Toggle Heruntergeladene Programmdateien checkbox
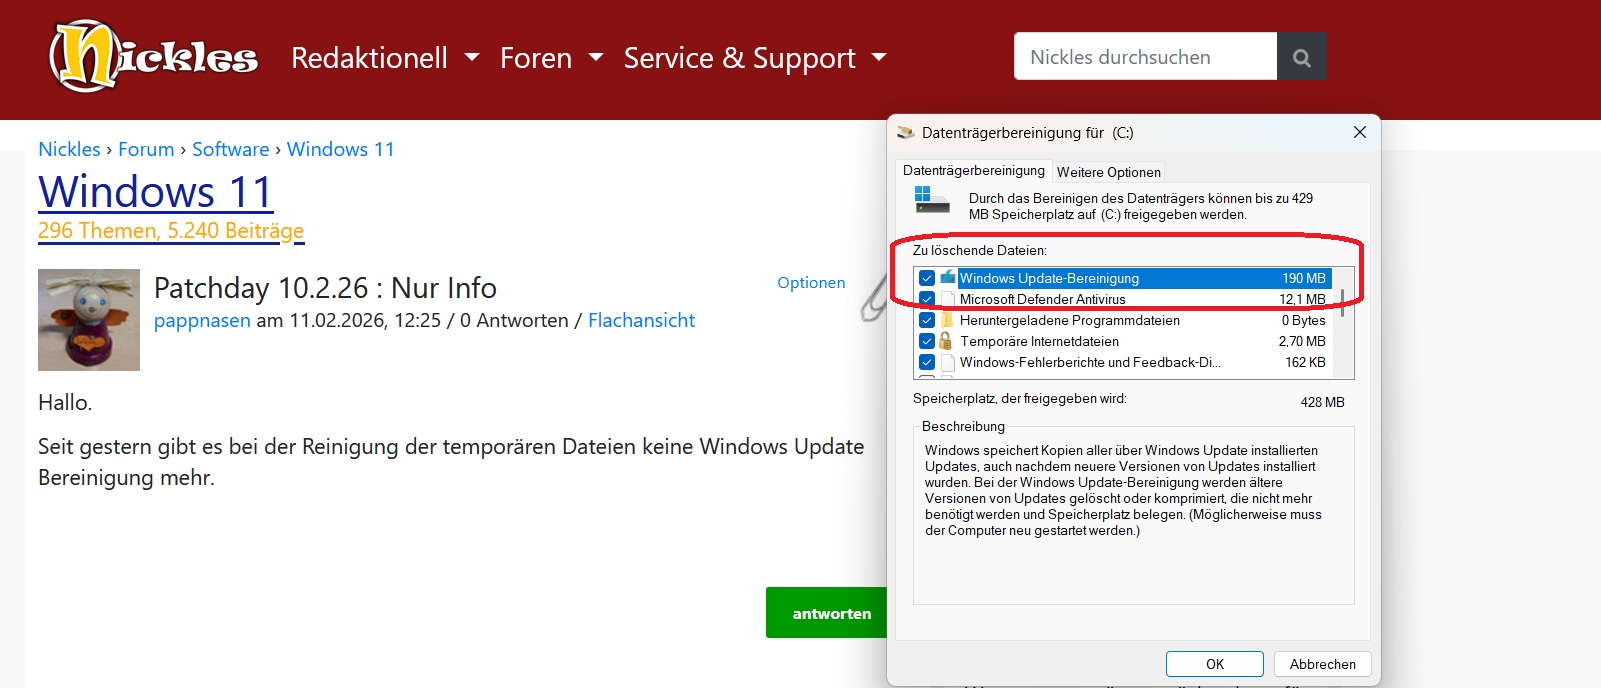 click(927, 320)
